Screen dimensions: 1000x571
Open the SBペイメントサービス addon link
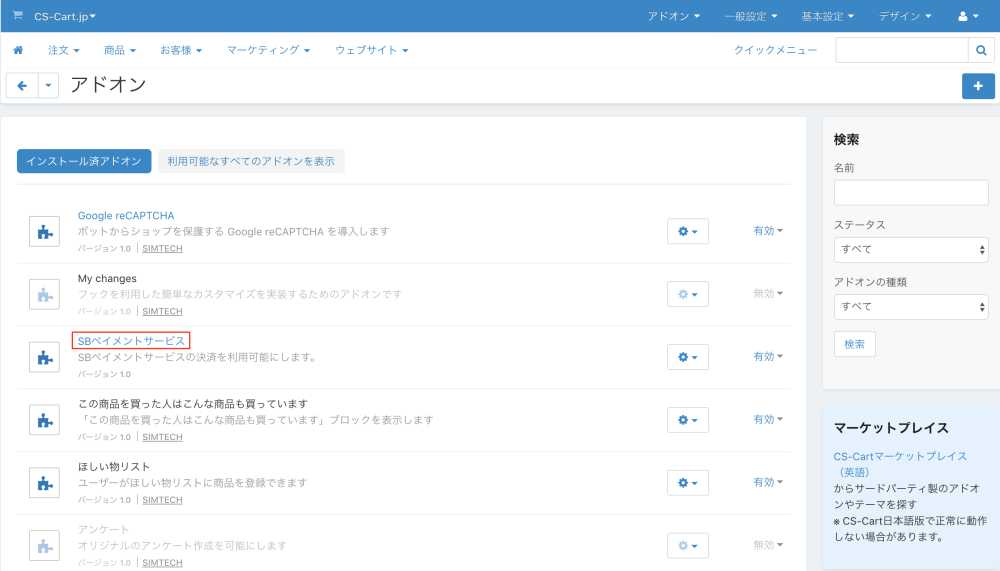[x=131, y=341]
